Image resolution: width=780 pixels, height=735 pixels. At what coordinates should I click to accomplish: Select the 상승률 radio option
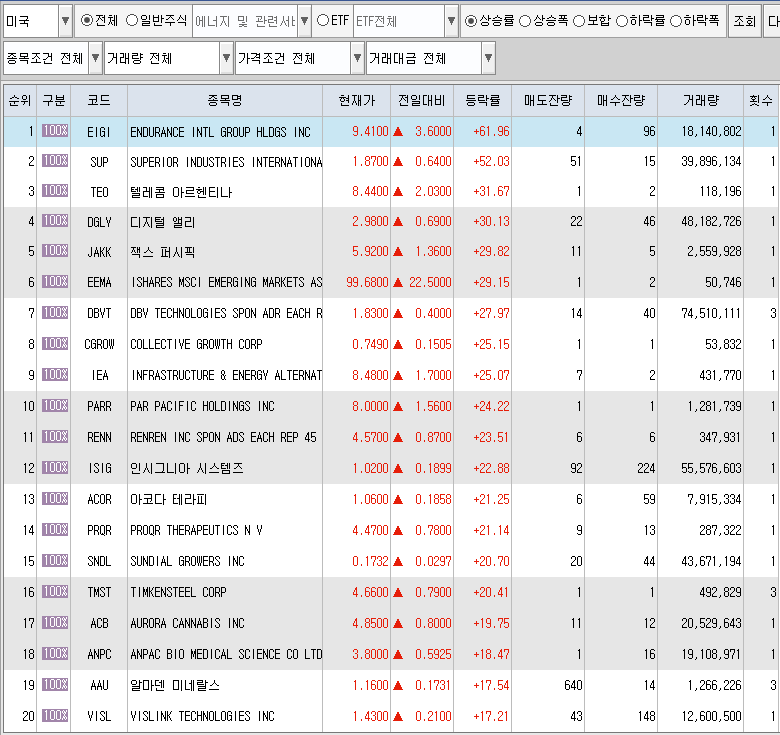471,21
